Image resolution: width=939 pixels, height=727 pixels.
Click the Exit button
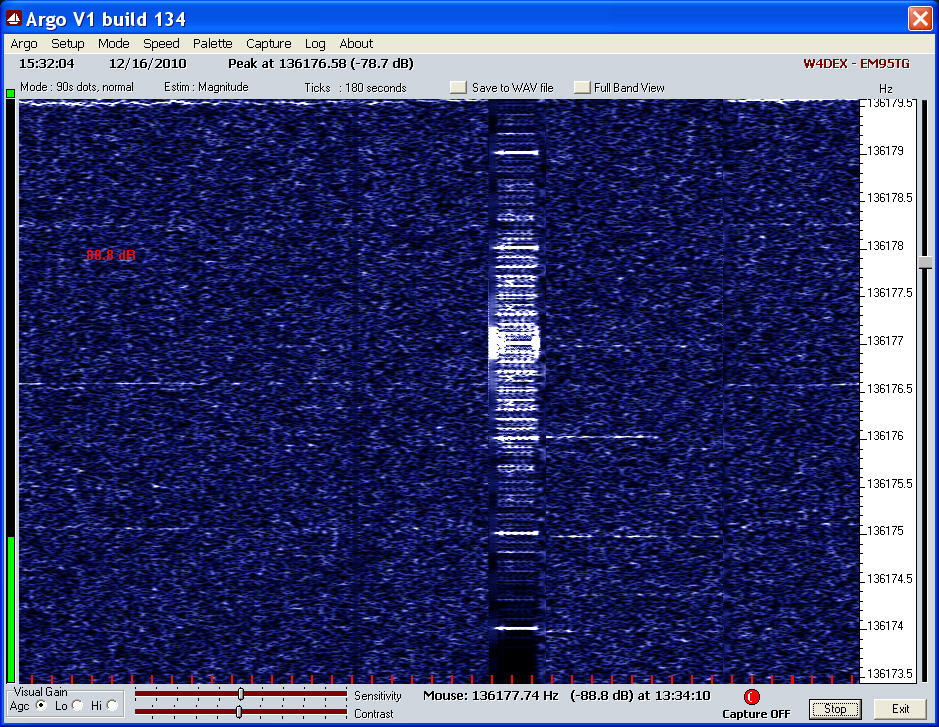900,709
